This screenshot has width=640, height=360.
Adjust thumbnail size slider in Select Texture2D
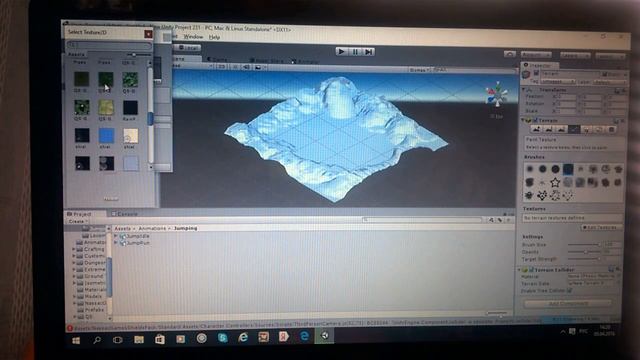(x=139, y=54)
